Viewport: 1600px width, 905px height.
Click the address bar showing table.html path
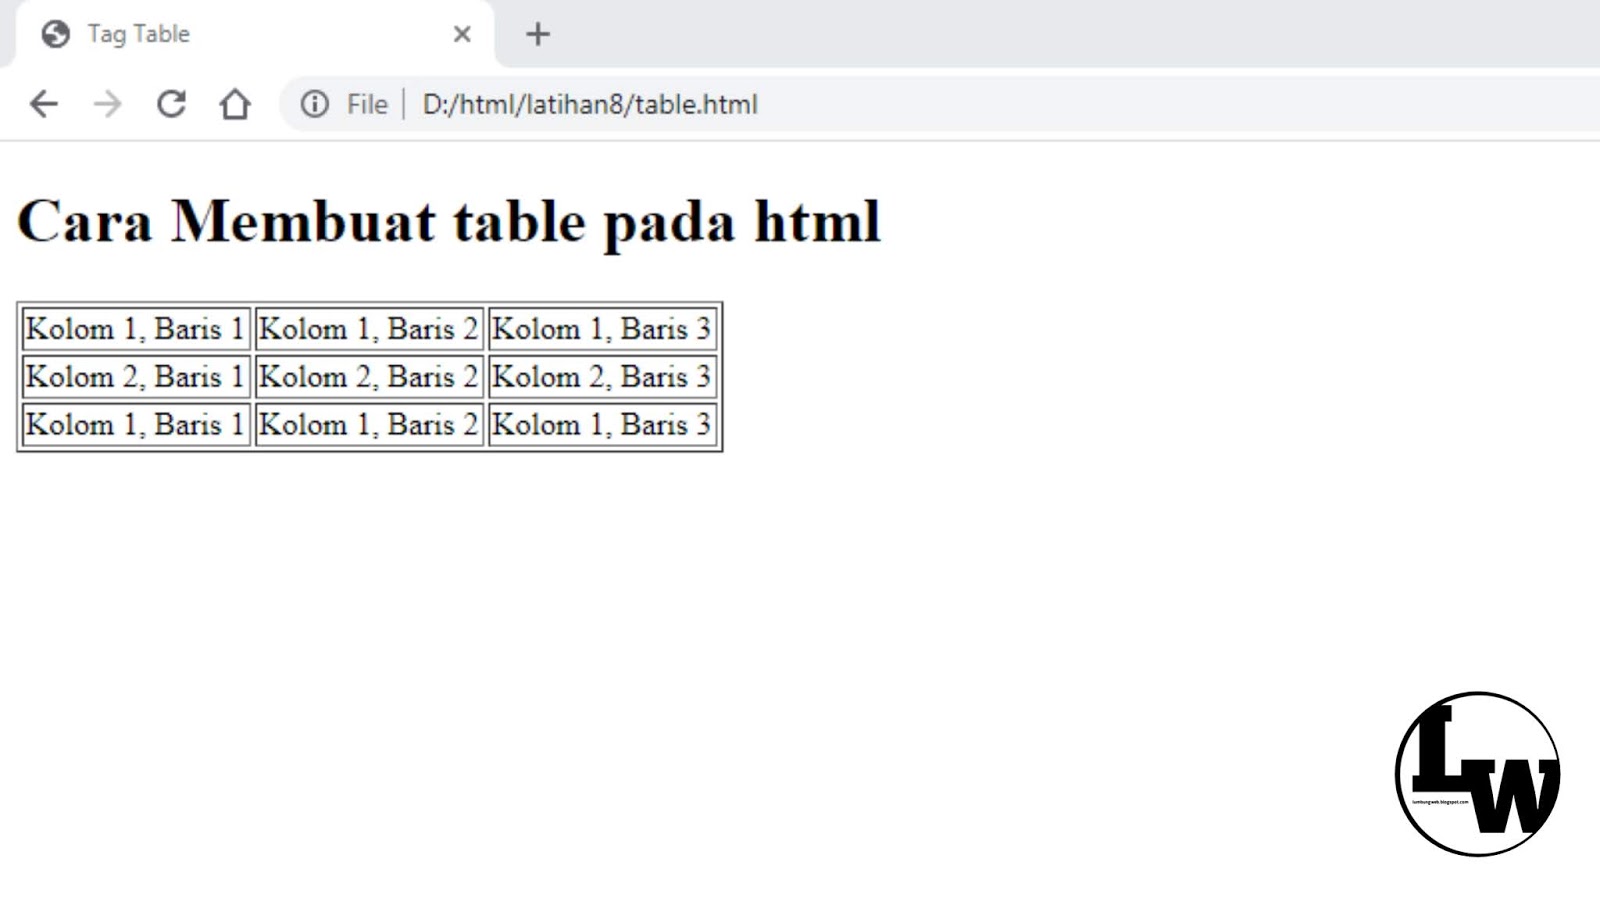pos(590,104)
